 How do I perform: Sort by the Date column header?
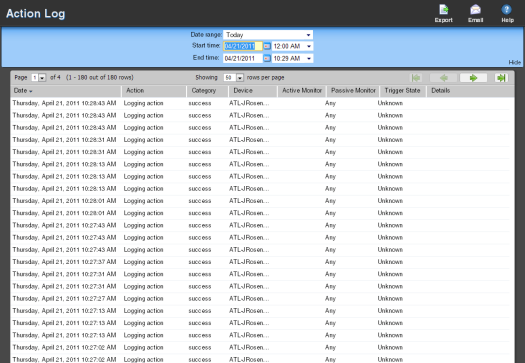point(66,91)
